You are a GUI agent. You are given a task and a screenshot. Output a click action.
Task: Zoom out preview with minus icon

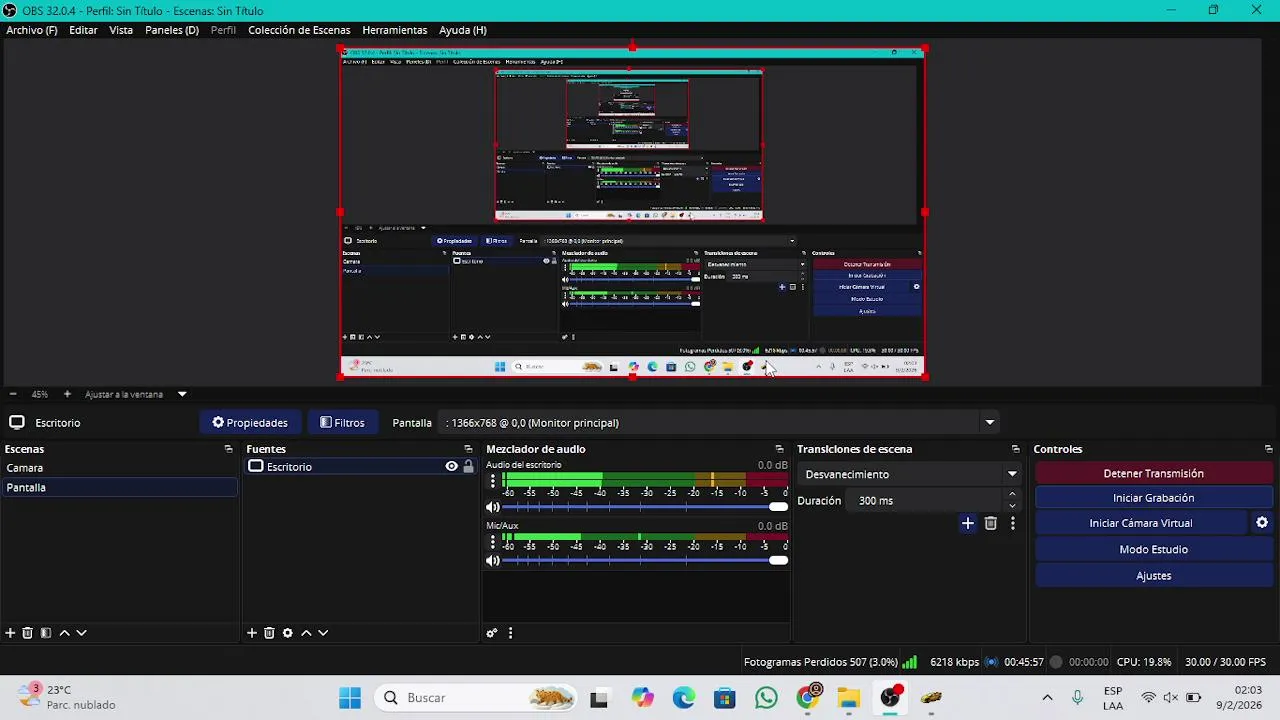point(12,394)
